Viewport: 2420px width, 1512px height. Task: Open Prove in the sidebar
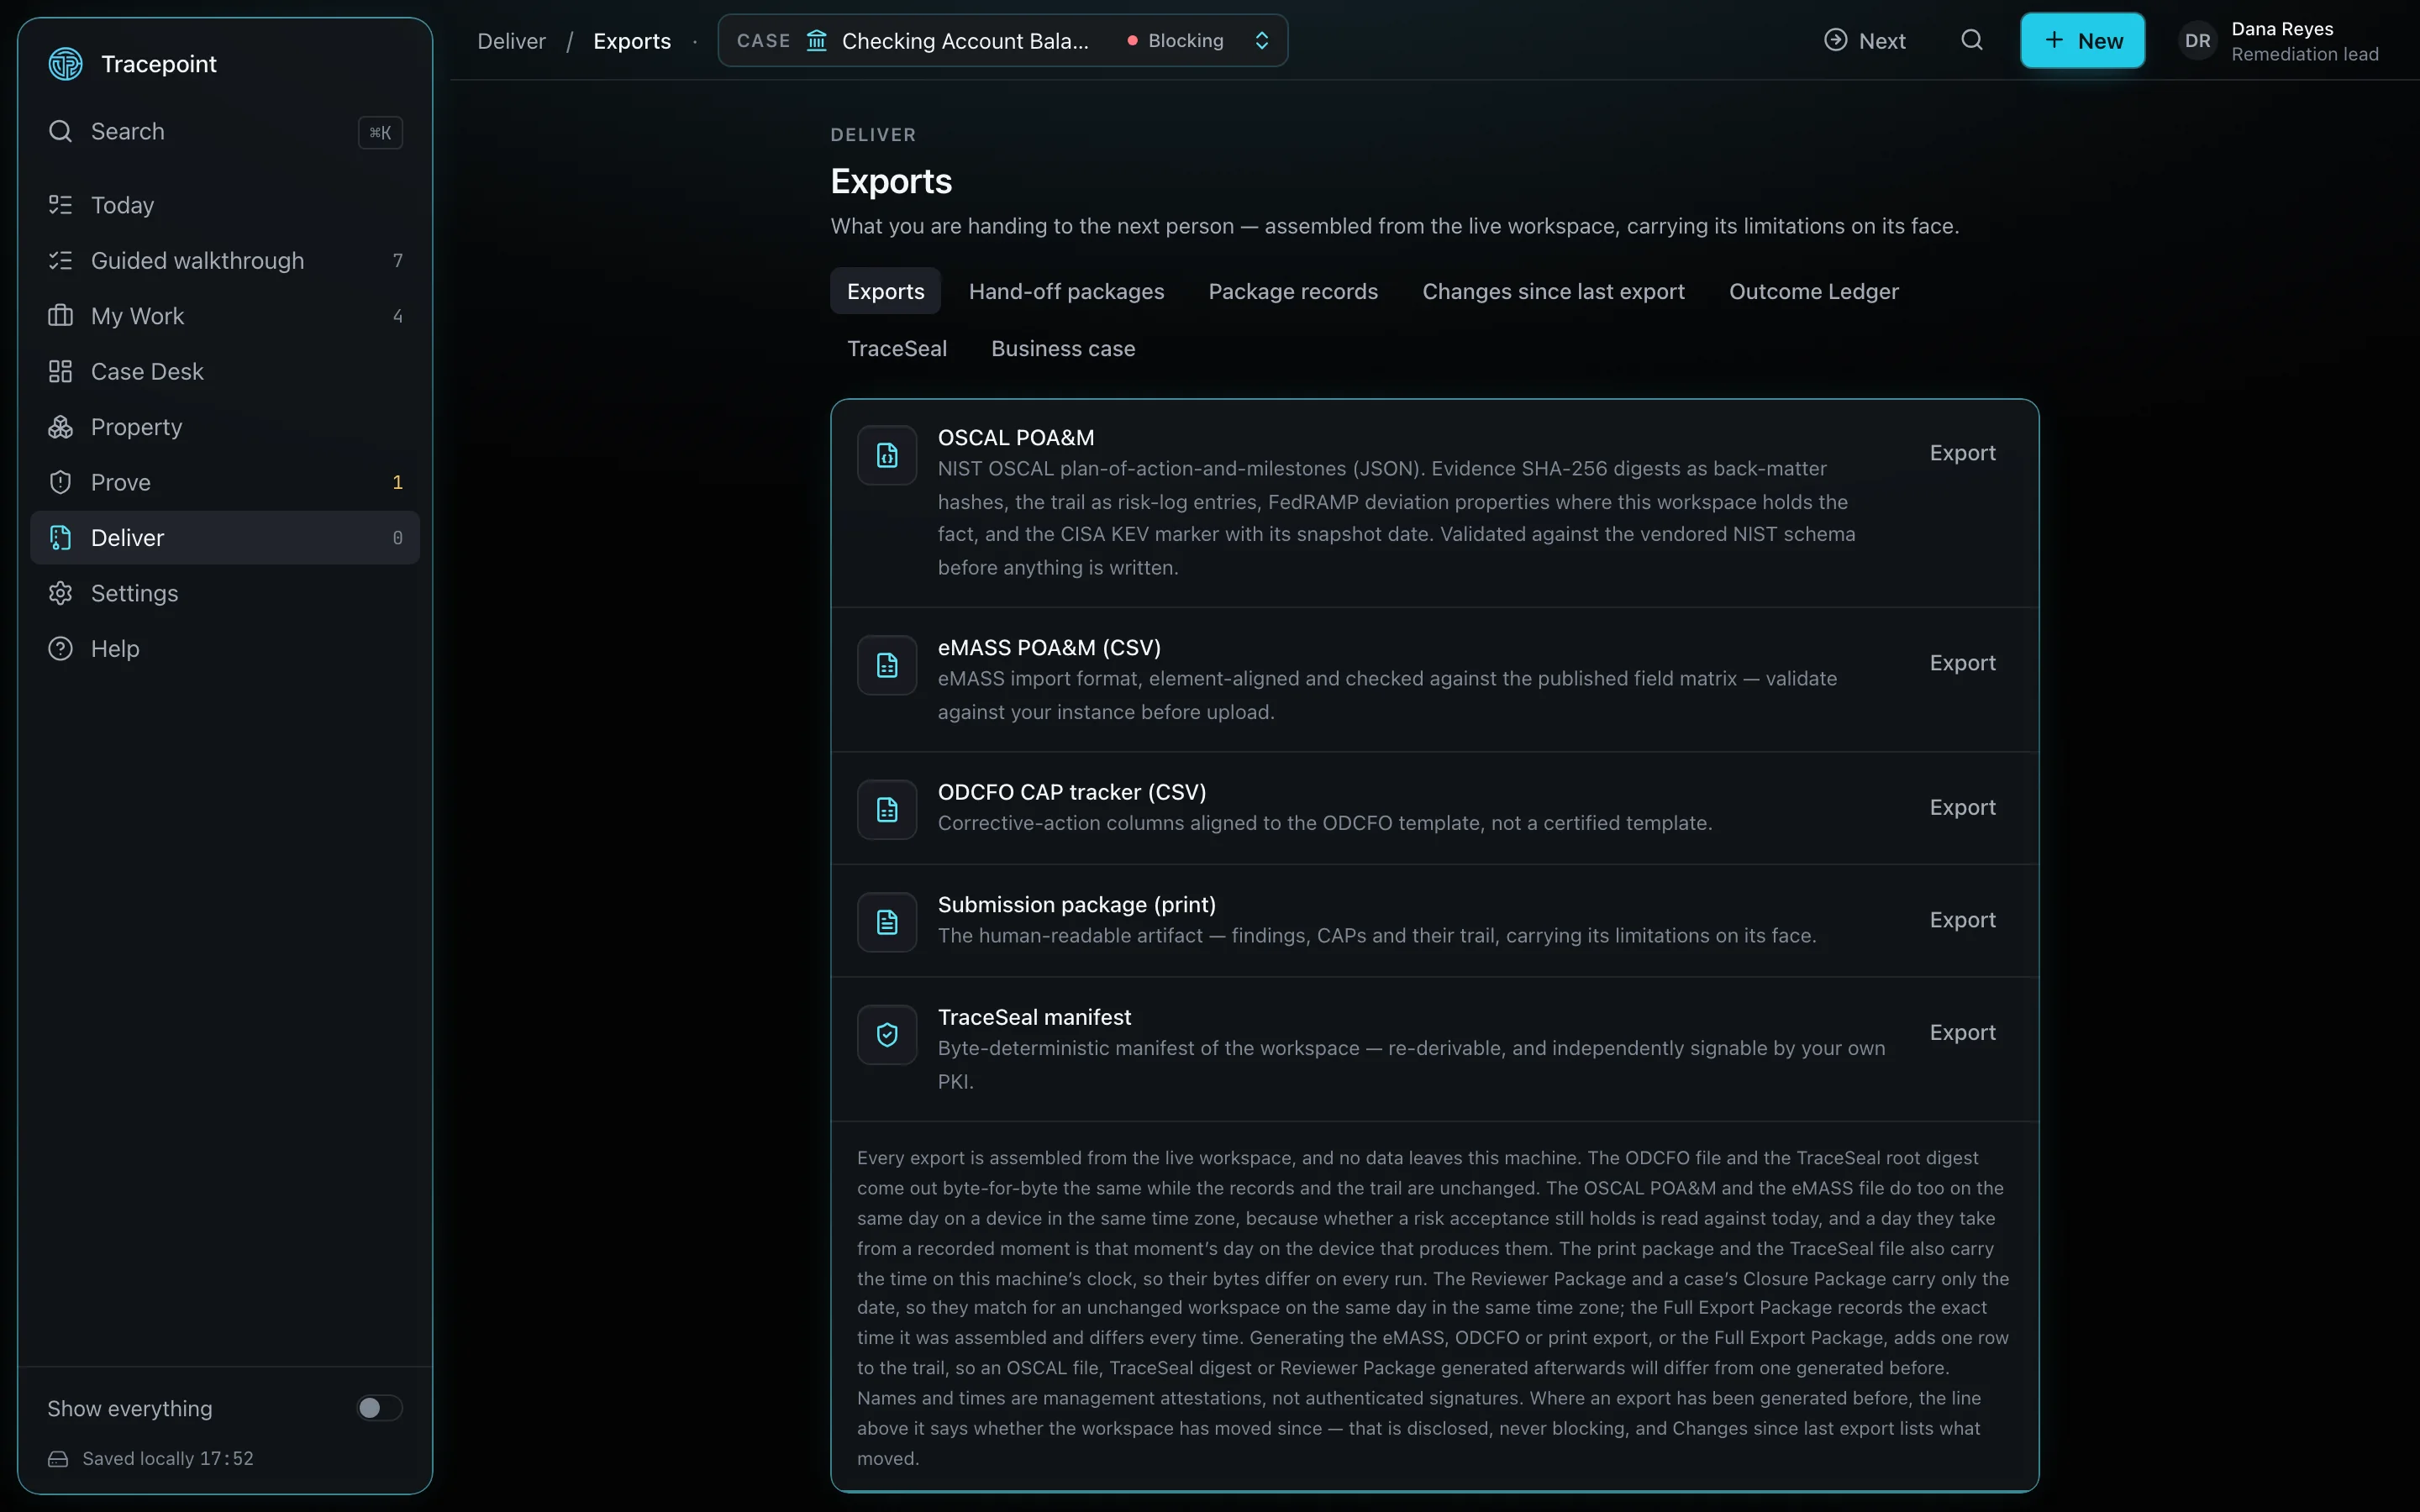click(x=225, y=482)
